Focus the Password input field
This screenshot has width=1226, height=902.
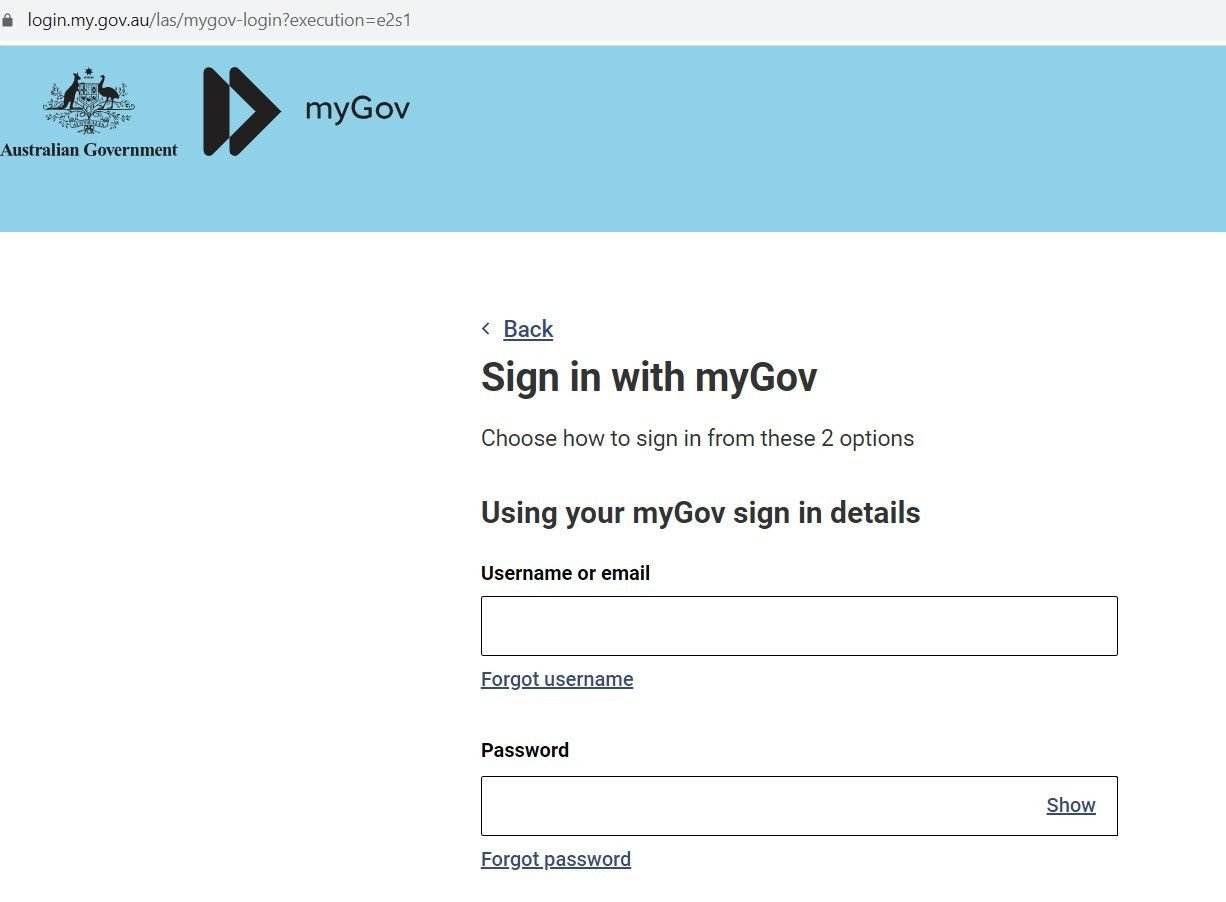pos(799,806)
